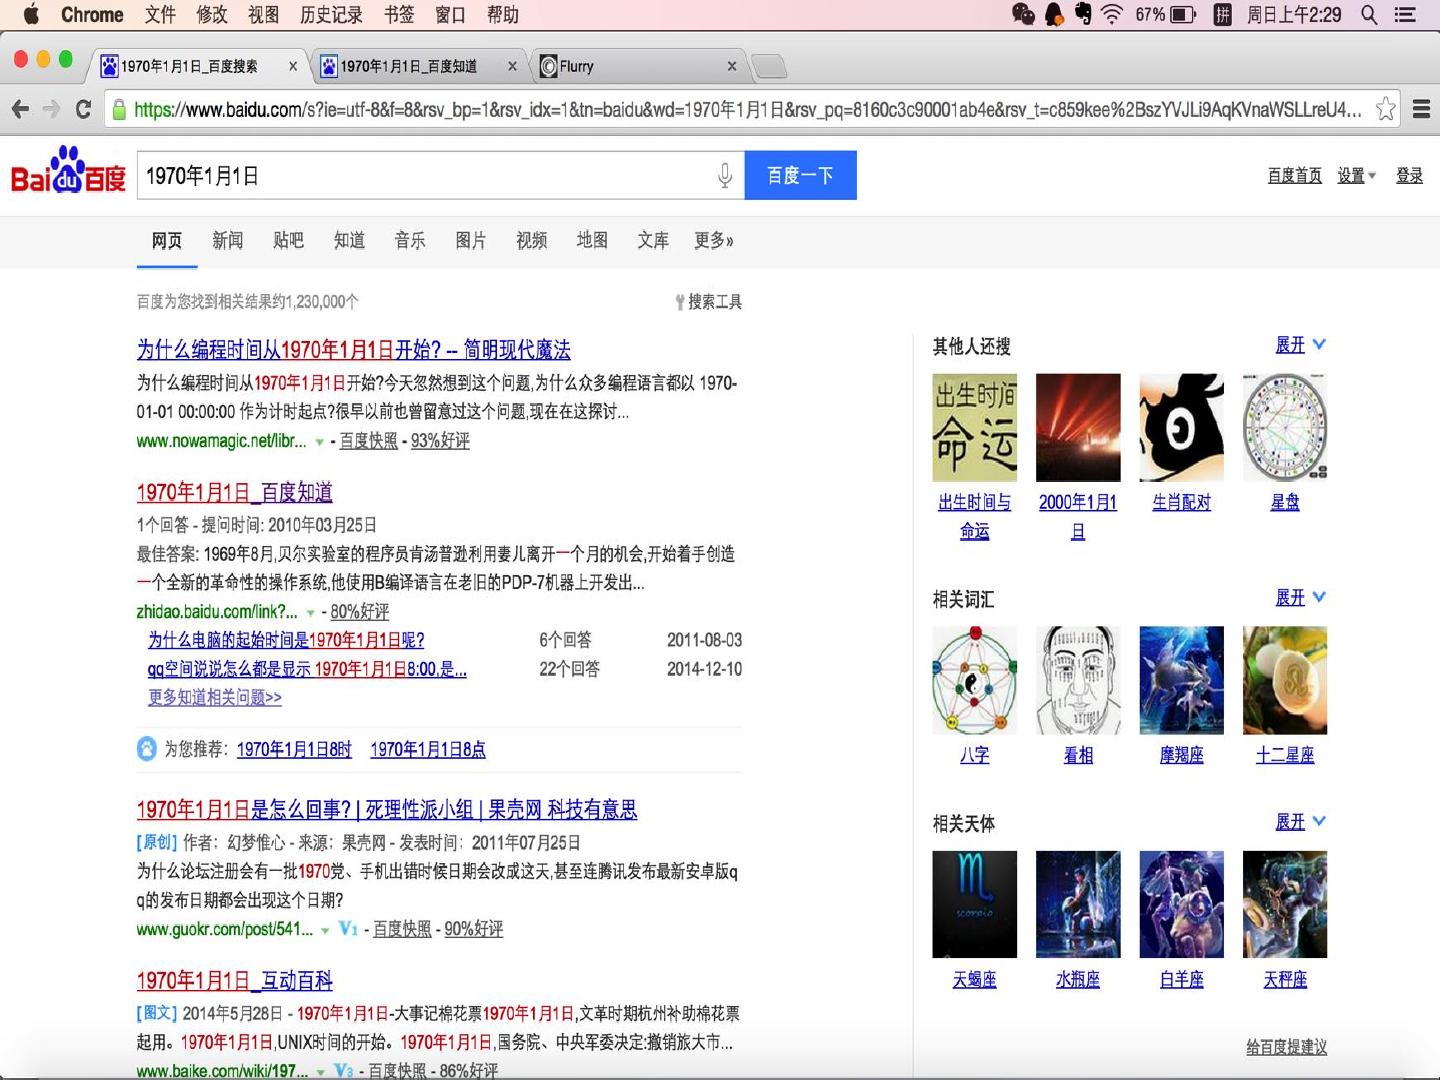This screenshot has height=1080, width=1440.
Task: Expand the 其他人还搜 section
Action: (x=1300, y=345)
